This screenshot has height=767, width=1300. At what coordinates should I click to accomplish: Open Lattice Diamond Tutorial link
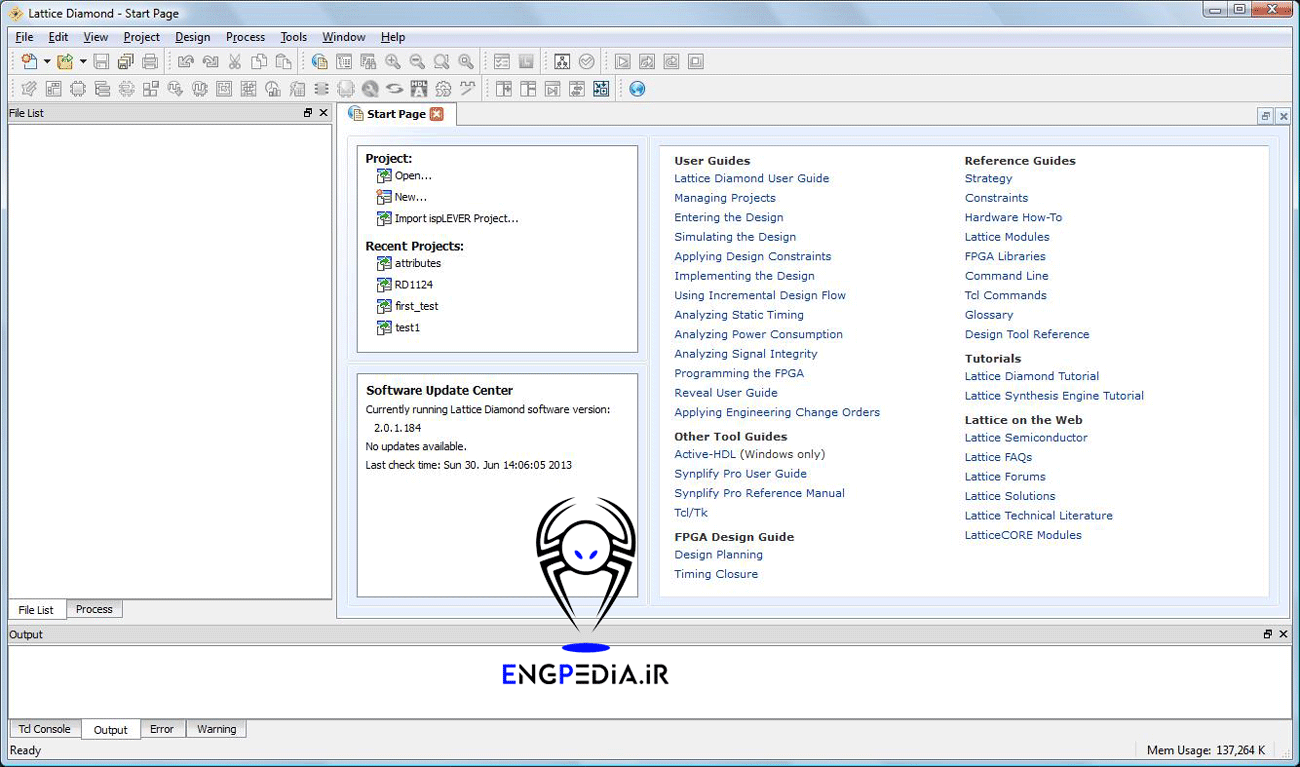[x=1031, y=376]
